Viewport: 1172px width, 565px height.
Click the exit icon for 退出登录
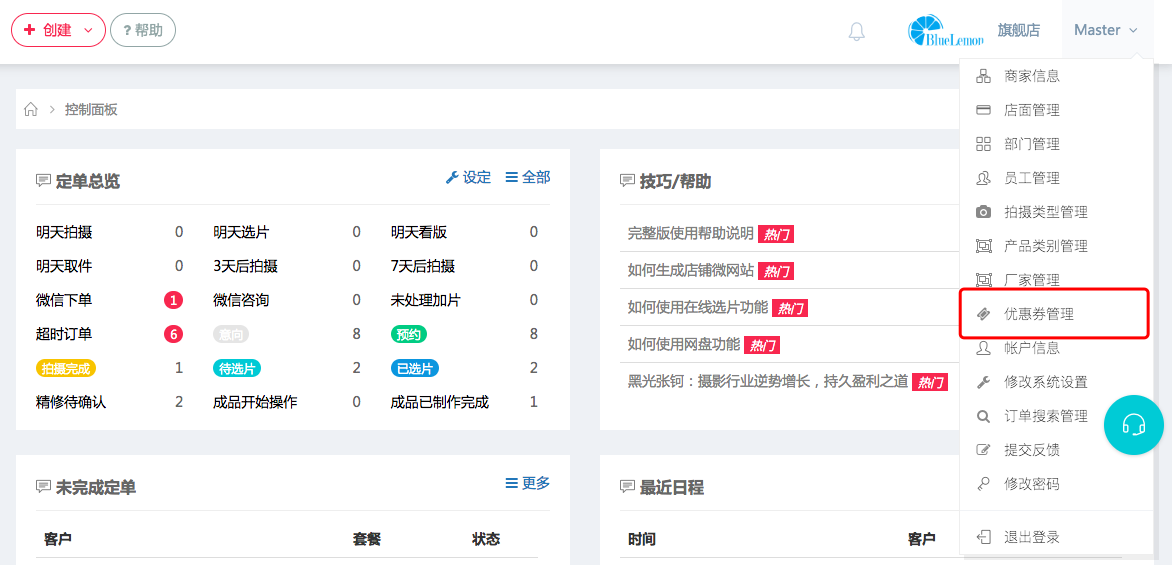[x=983, y=537]
